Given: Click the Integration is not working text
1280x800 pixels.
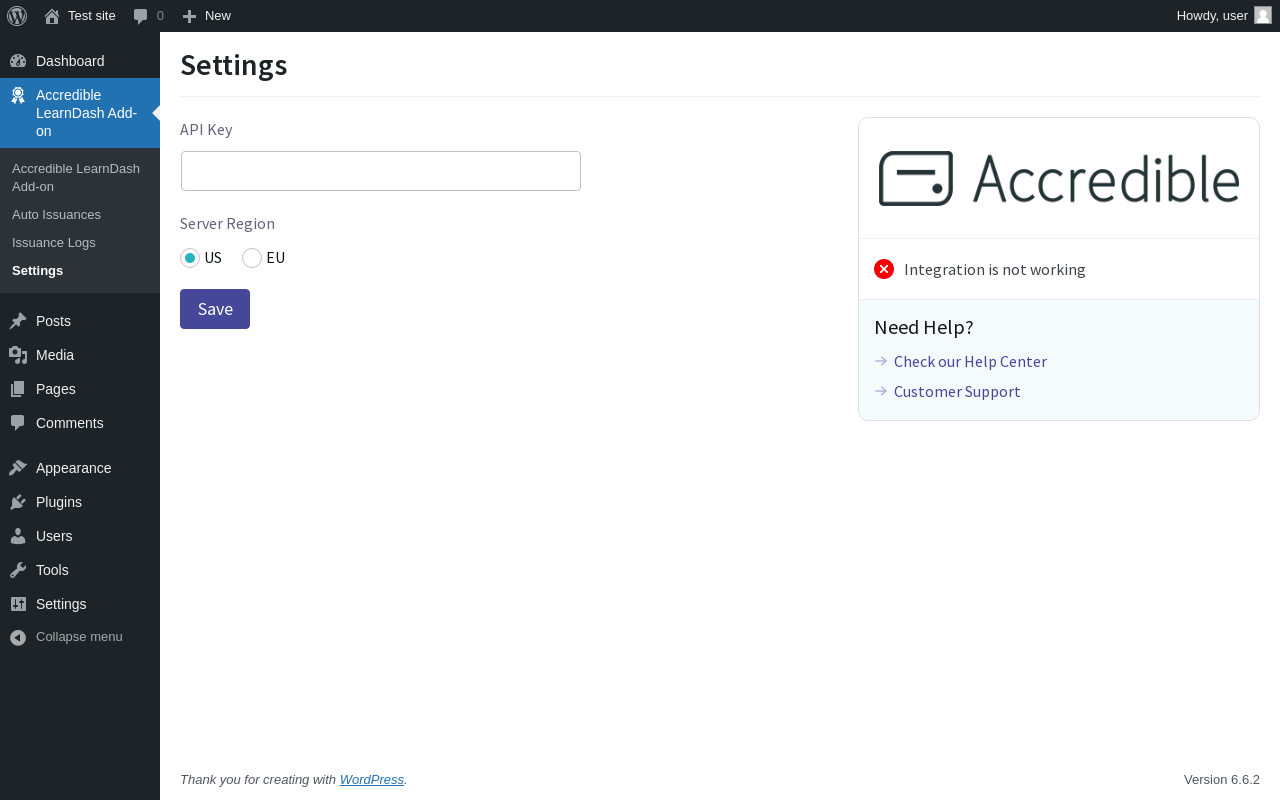Looking at the screenshot, I should coord(995,269).
